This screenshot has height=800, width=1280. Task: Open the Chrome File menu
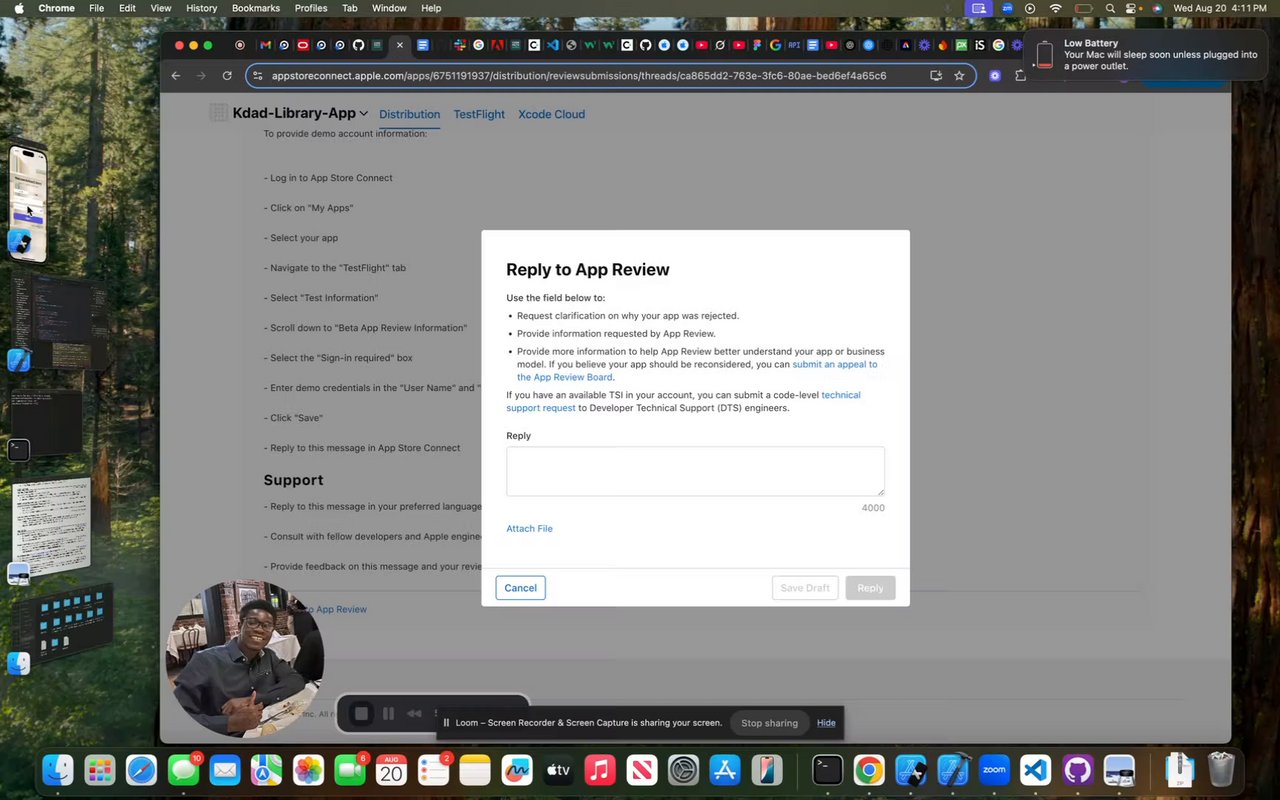96,8
